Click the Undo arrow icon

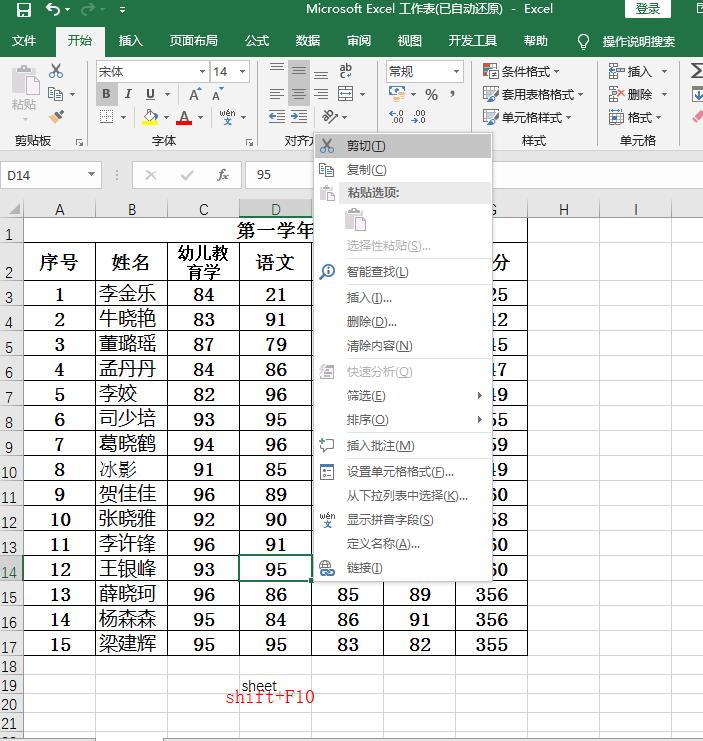click(52, 9)
